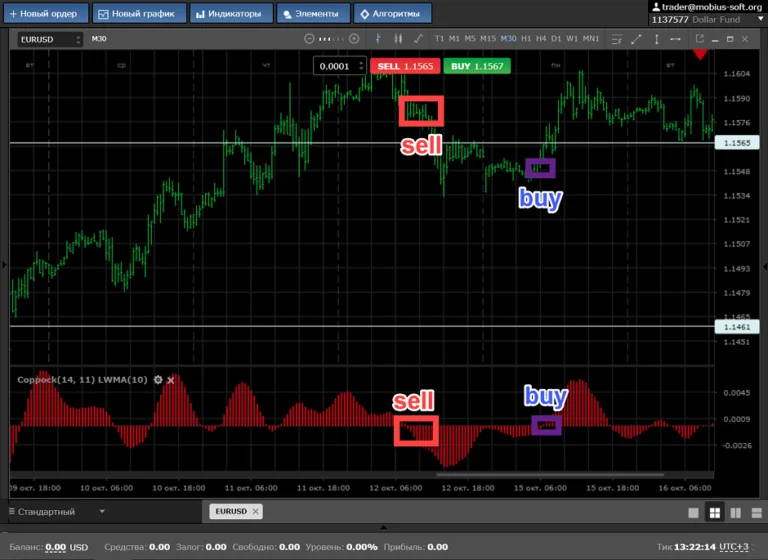Click the 1.1565 price level label
Viewport: 768px width, 560px height.
click(737, 143)
